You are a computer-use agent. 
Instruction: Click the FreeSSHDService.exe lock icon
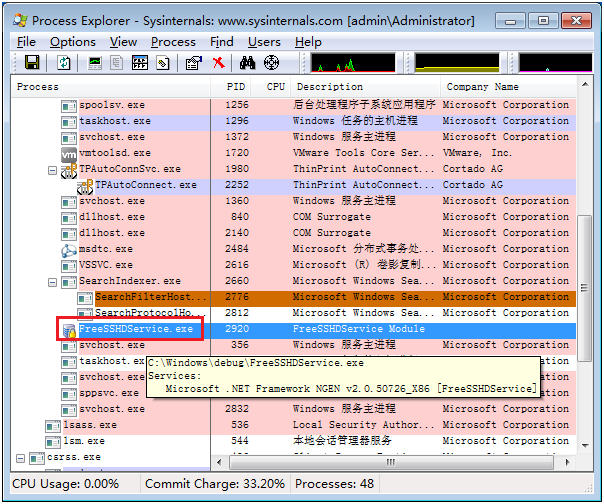click(x=69, y=330)
